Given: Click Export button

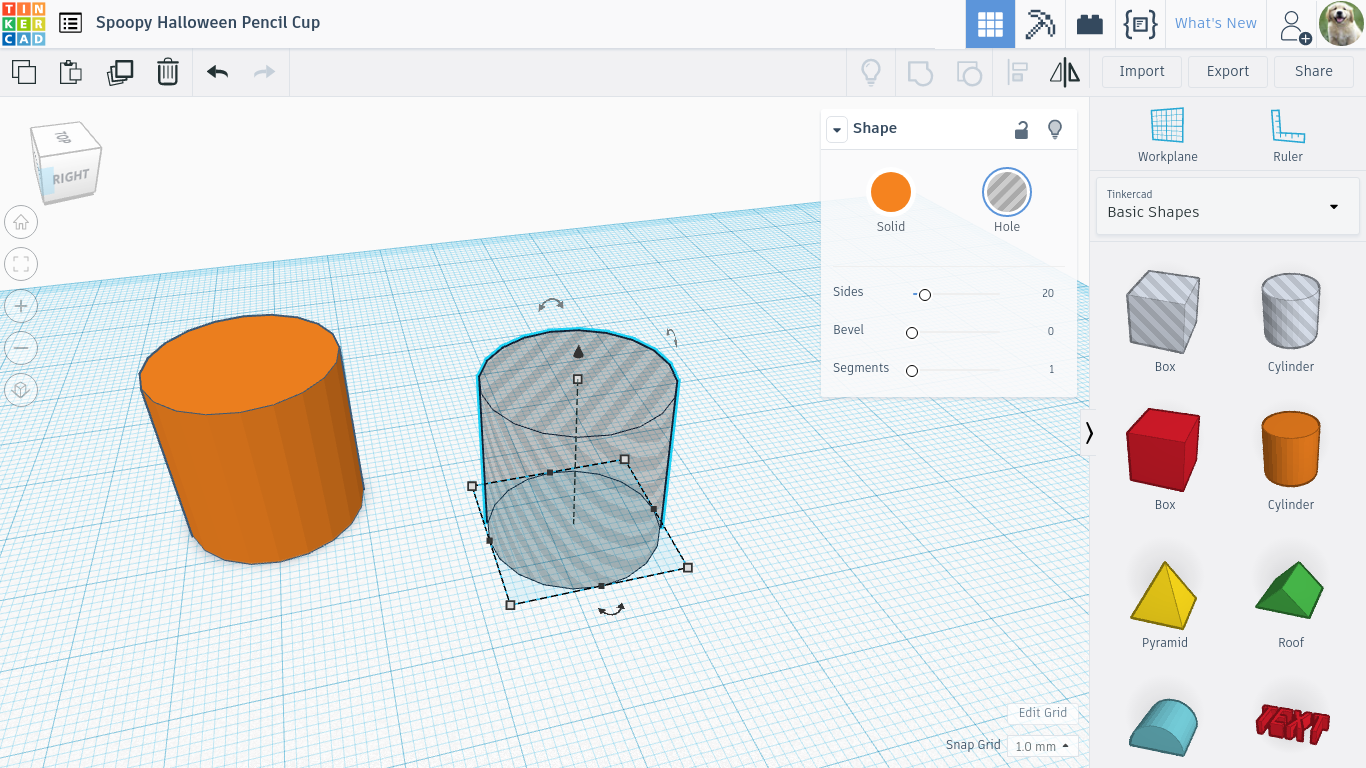Looking at the screenshot, I should coord(1227,71).
